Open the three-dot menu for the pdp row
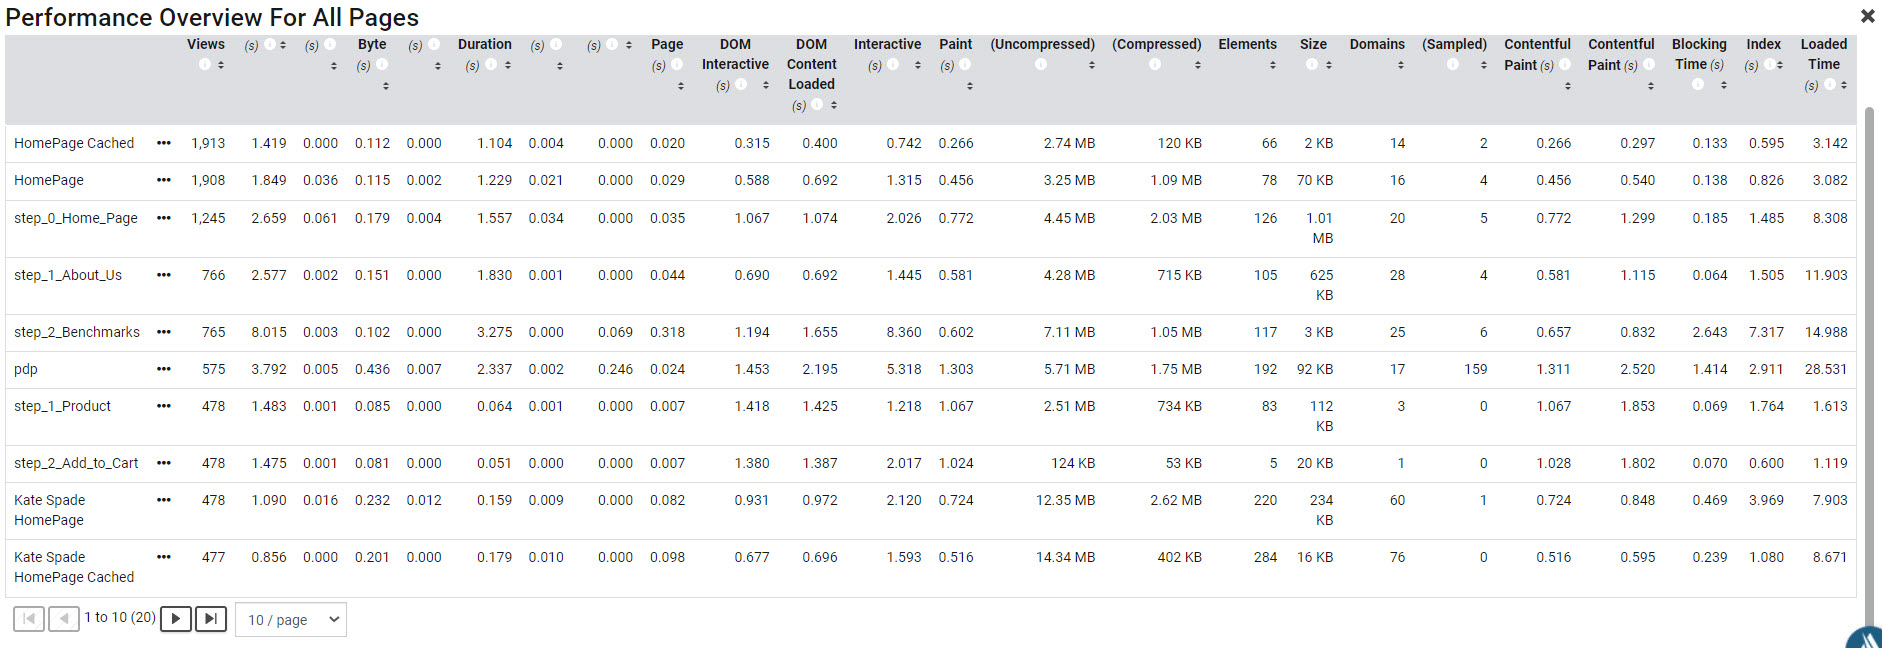1882x648 pixels. click(164, 369)
